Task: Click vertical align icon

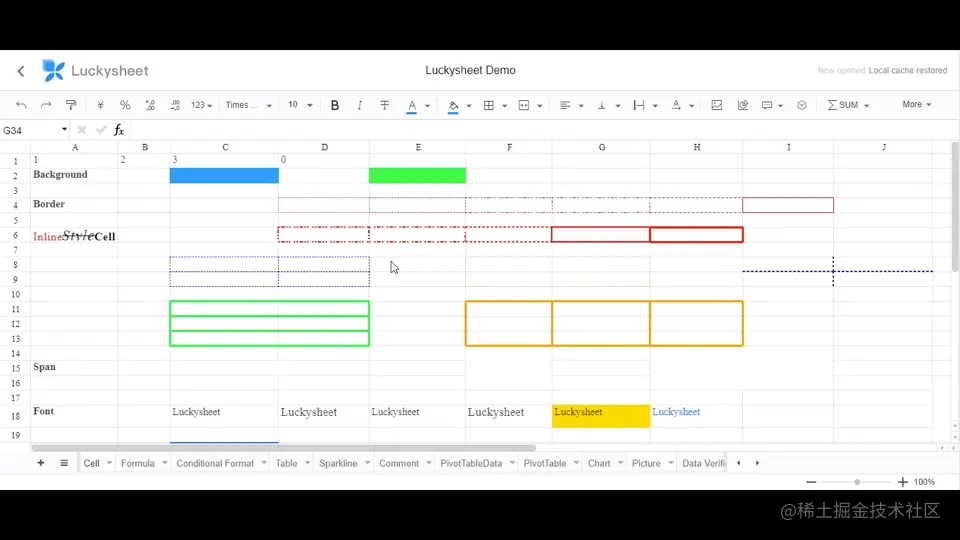Action: click(x=602, y=105)
